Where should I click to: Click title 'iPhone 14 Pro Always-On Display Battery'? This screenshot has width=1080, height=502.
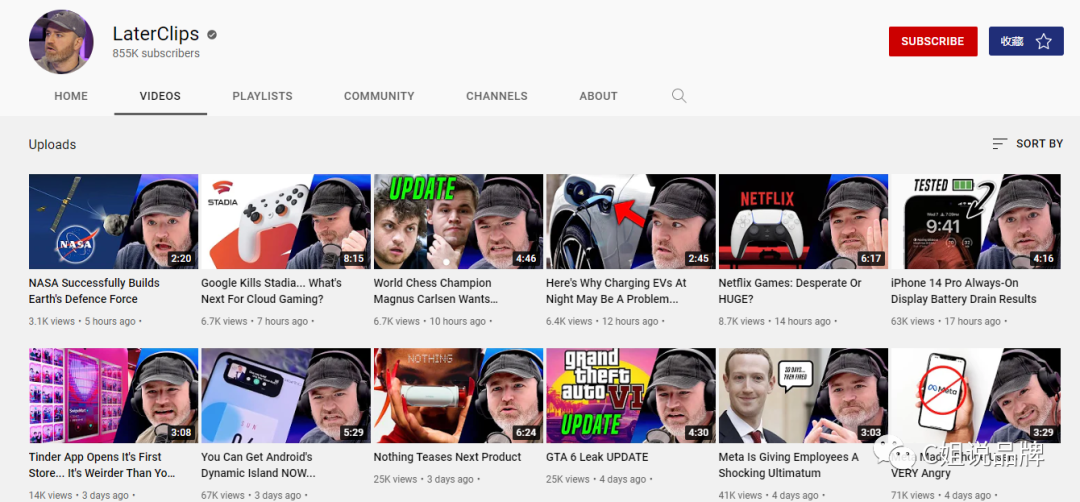point(964,291)
